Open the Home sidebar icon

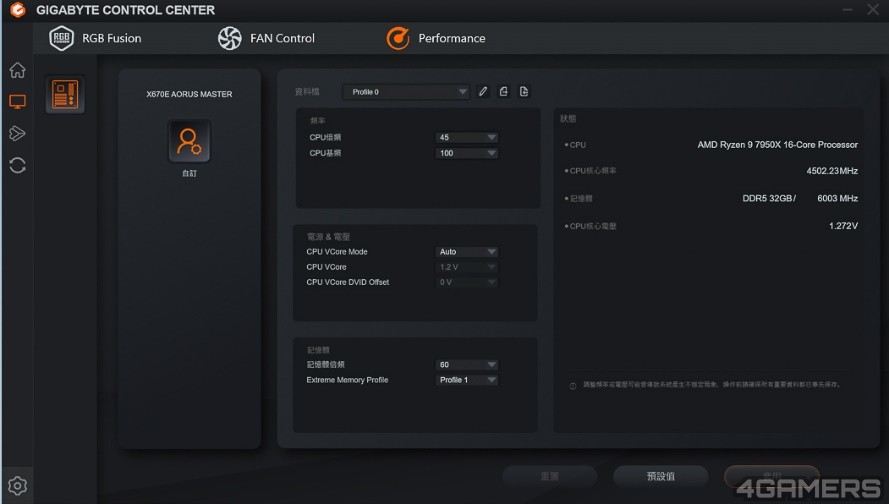coord(18,70)
